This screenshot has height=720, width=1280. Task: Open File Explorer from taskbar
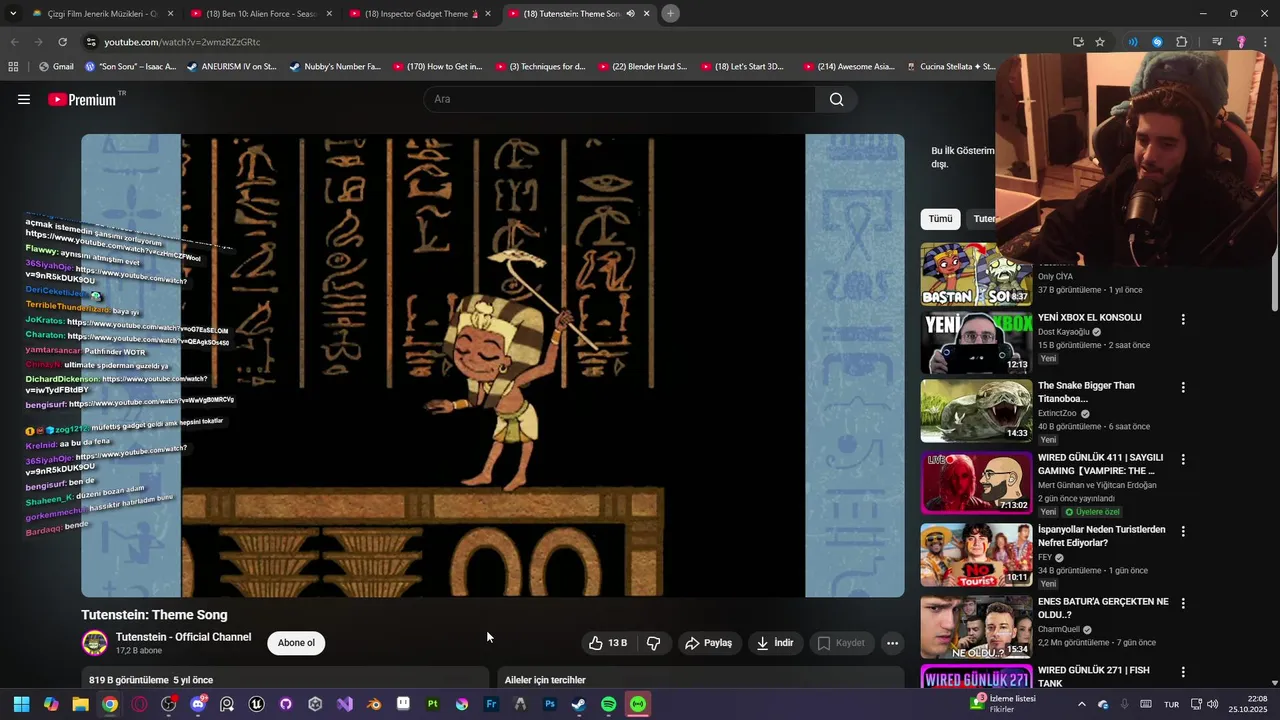pyautogui.click(x=80, y=704)
